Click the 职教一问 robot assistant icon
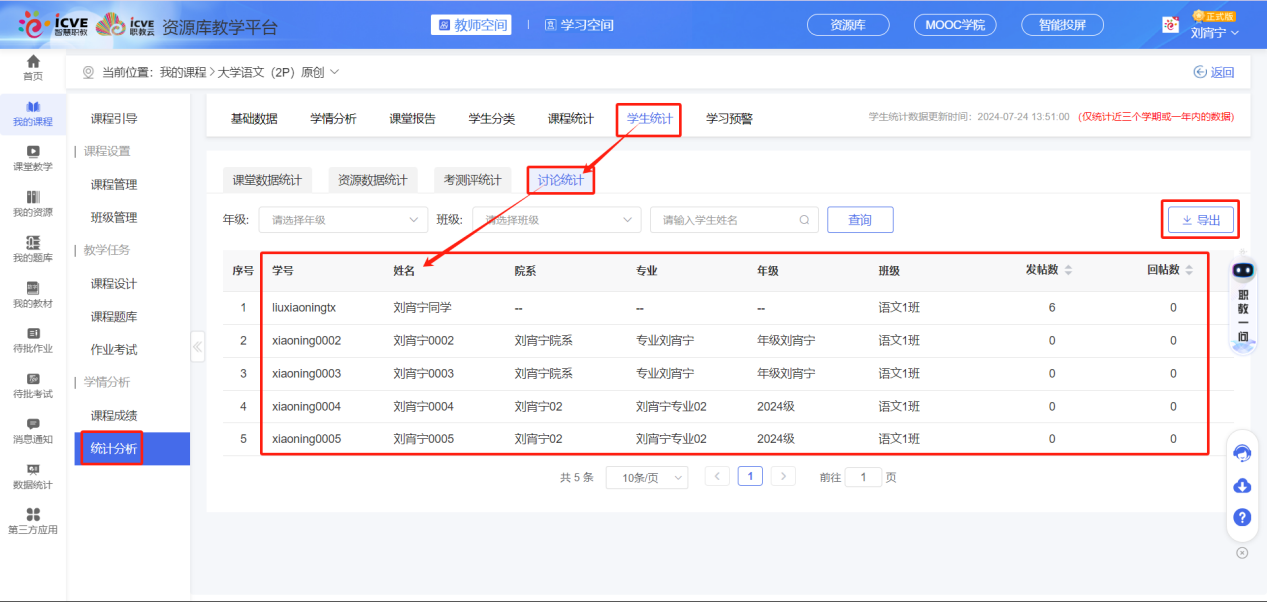 click(x=1242, y=273)
